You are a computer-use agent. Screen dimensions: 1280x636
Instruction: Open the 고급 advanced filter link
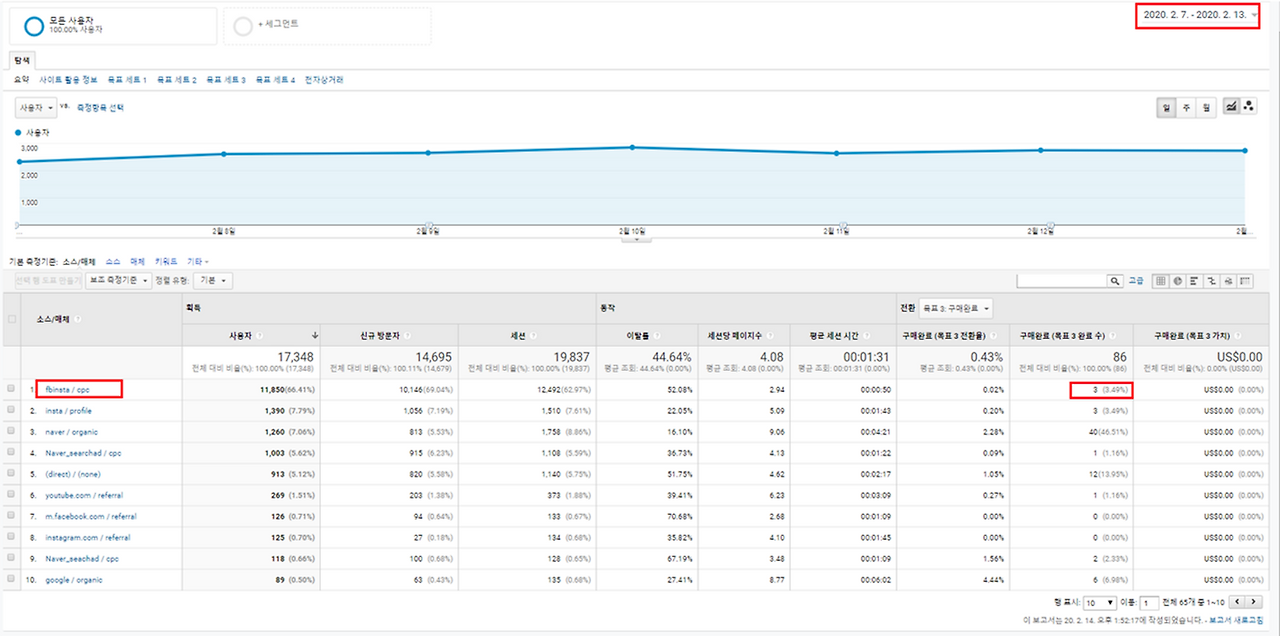(x=1136, y=281)
